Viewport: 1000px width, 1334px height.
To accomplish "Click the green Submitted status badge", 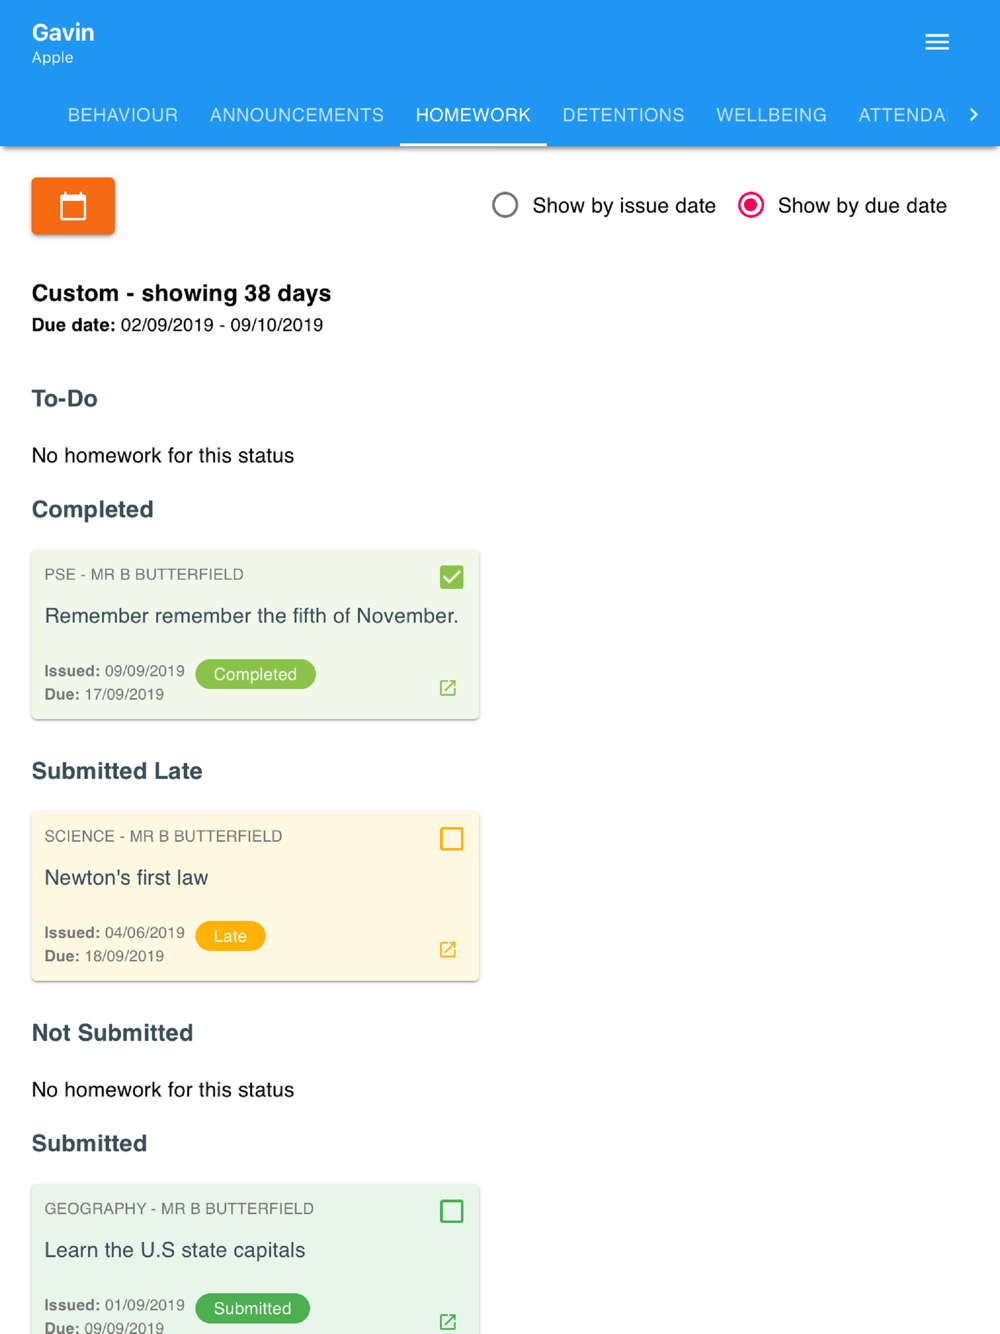I will (x=252, y=1308).
